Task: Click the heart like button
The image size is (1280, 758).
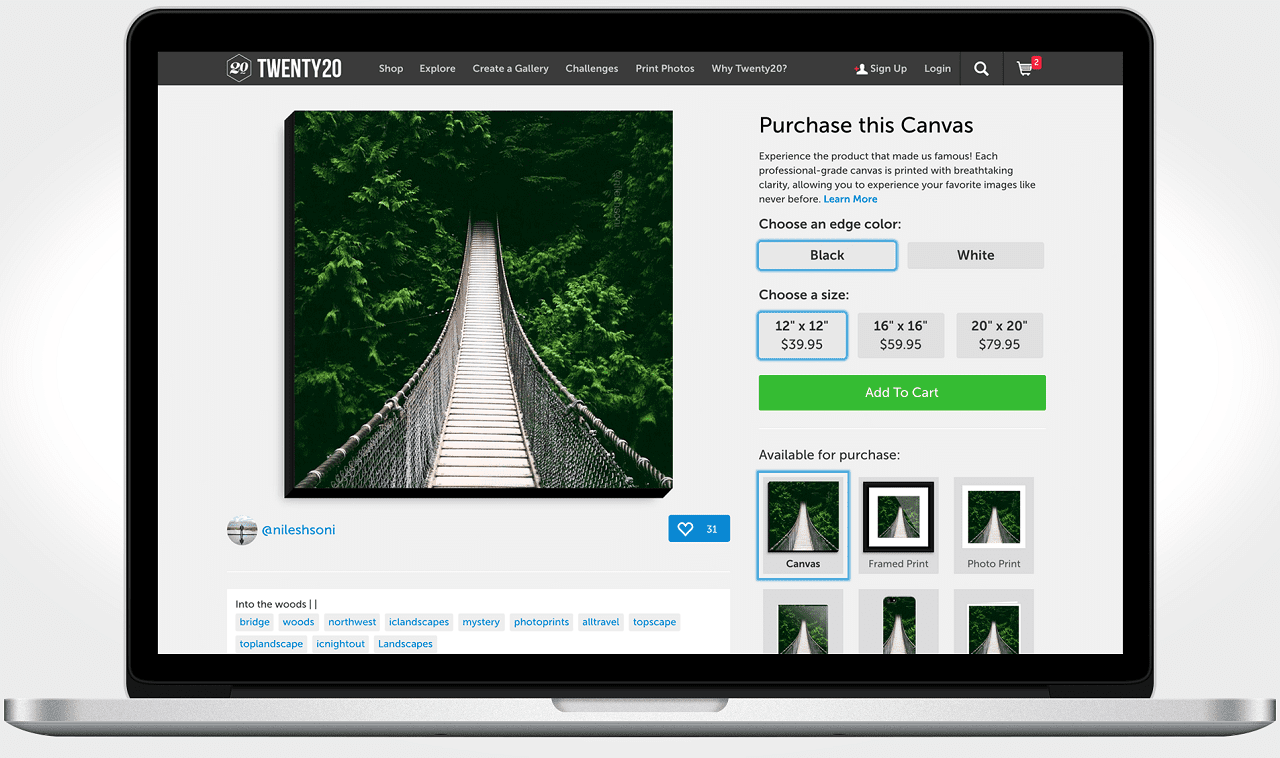Action: click(698, 529)
